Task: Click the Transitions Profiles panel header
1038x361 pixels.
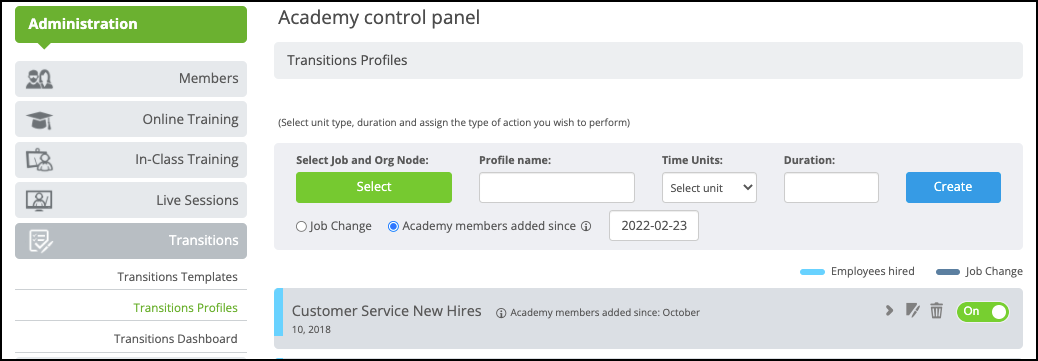Action: 648,60
